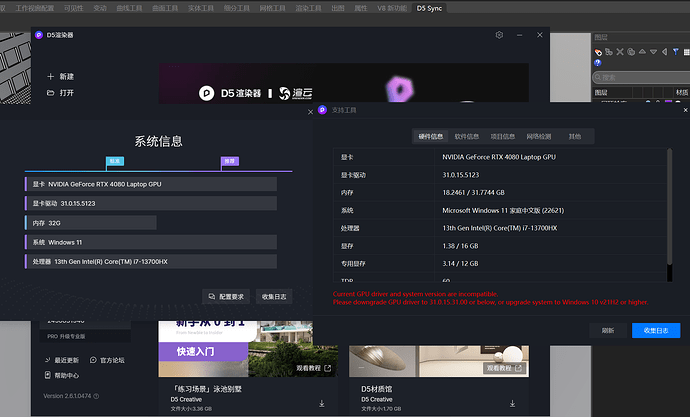Click the hardware info table scrollbar
This screenshot has width=690, height=417.
click(x=669, y=207)
